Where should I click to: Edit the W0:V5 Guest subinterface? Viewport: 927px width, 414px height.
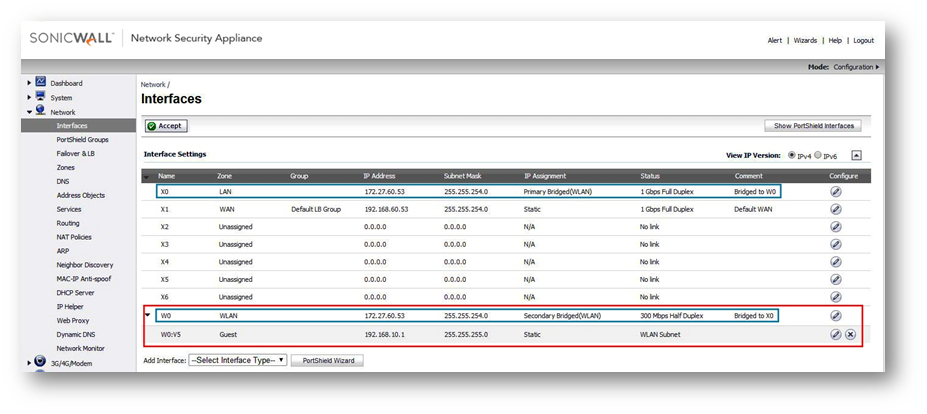(x=835, y=334)
